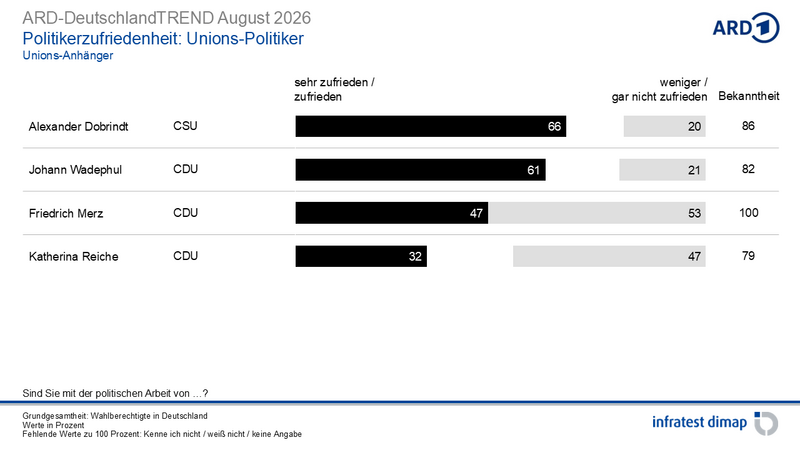800x450 pixels.
Task: Click Katherina Reiche's black bar showing 32
Action: [x=361, y=256]
